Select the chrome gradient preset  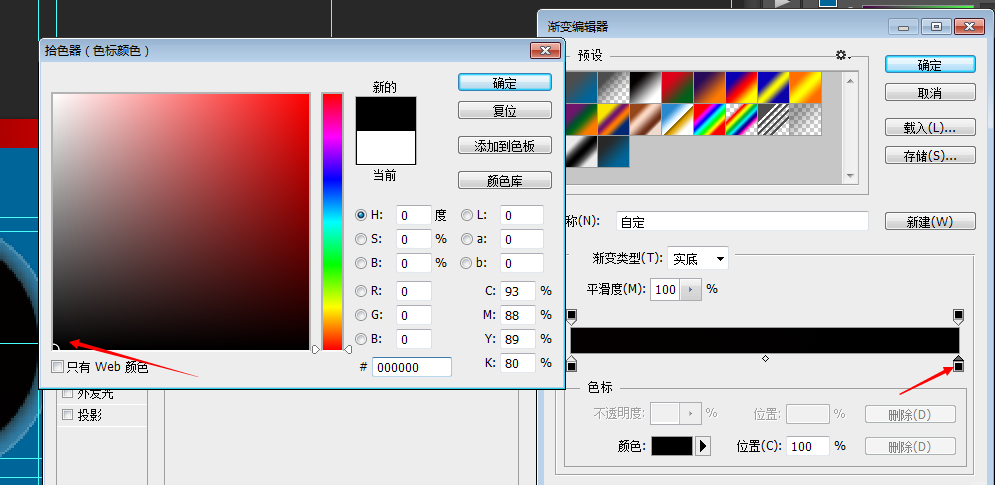click(x=677, y=119)
